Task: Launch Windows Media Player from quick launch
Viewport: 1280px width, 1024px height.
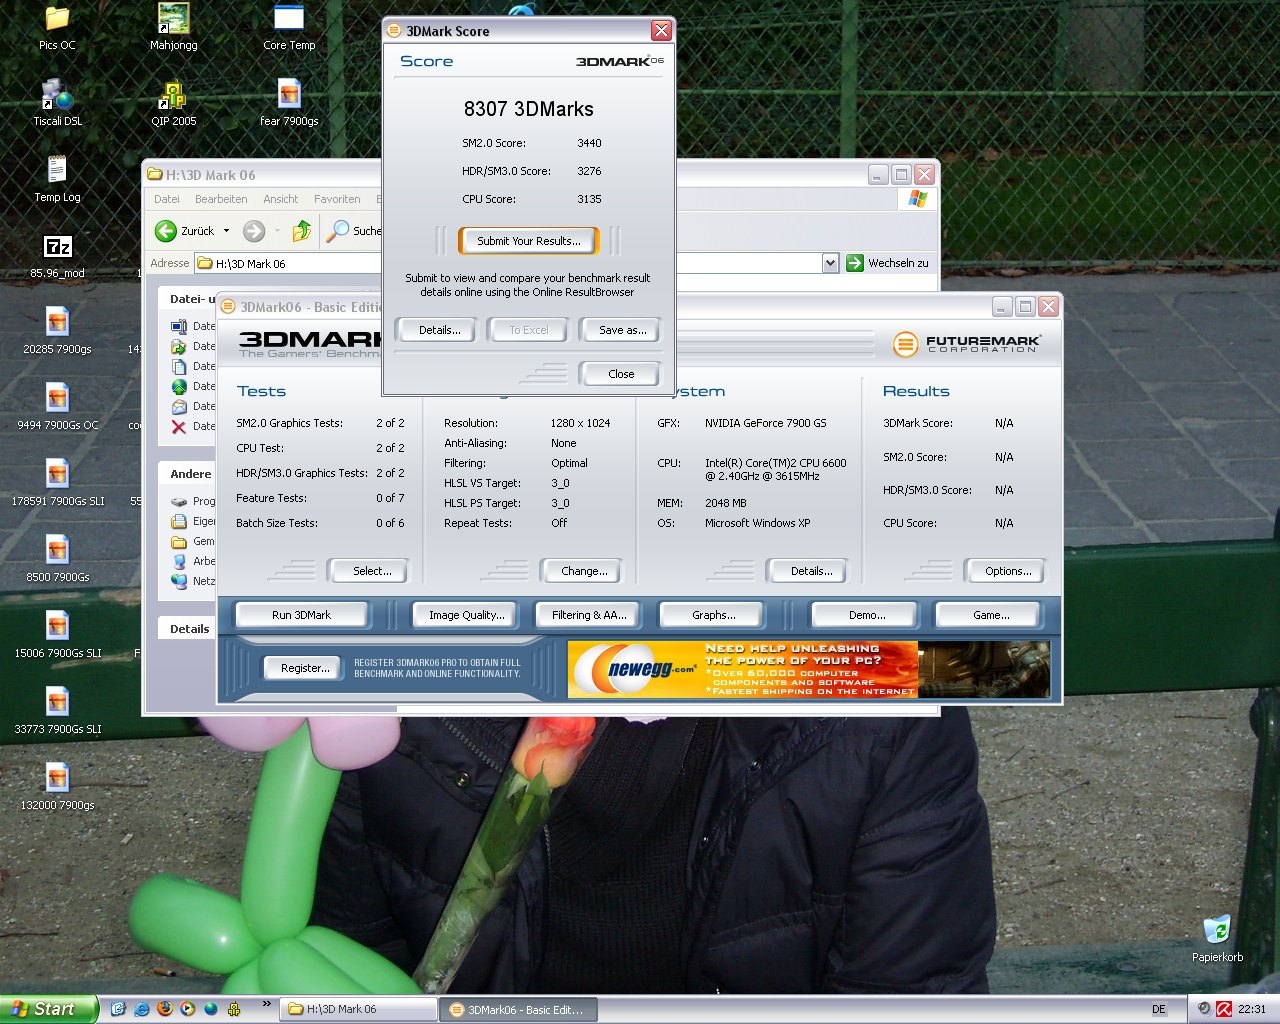Action: point(187,1009)
